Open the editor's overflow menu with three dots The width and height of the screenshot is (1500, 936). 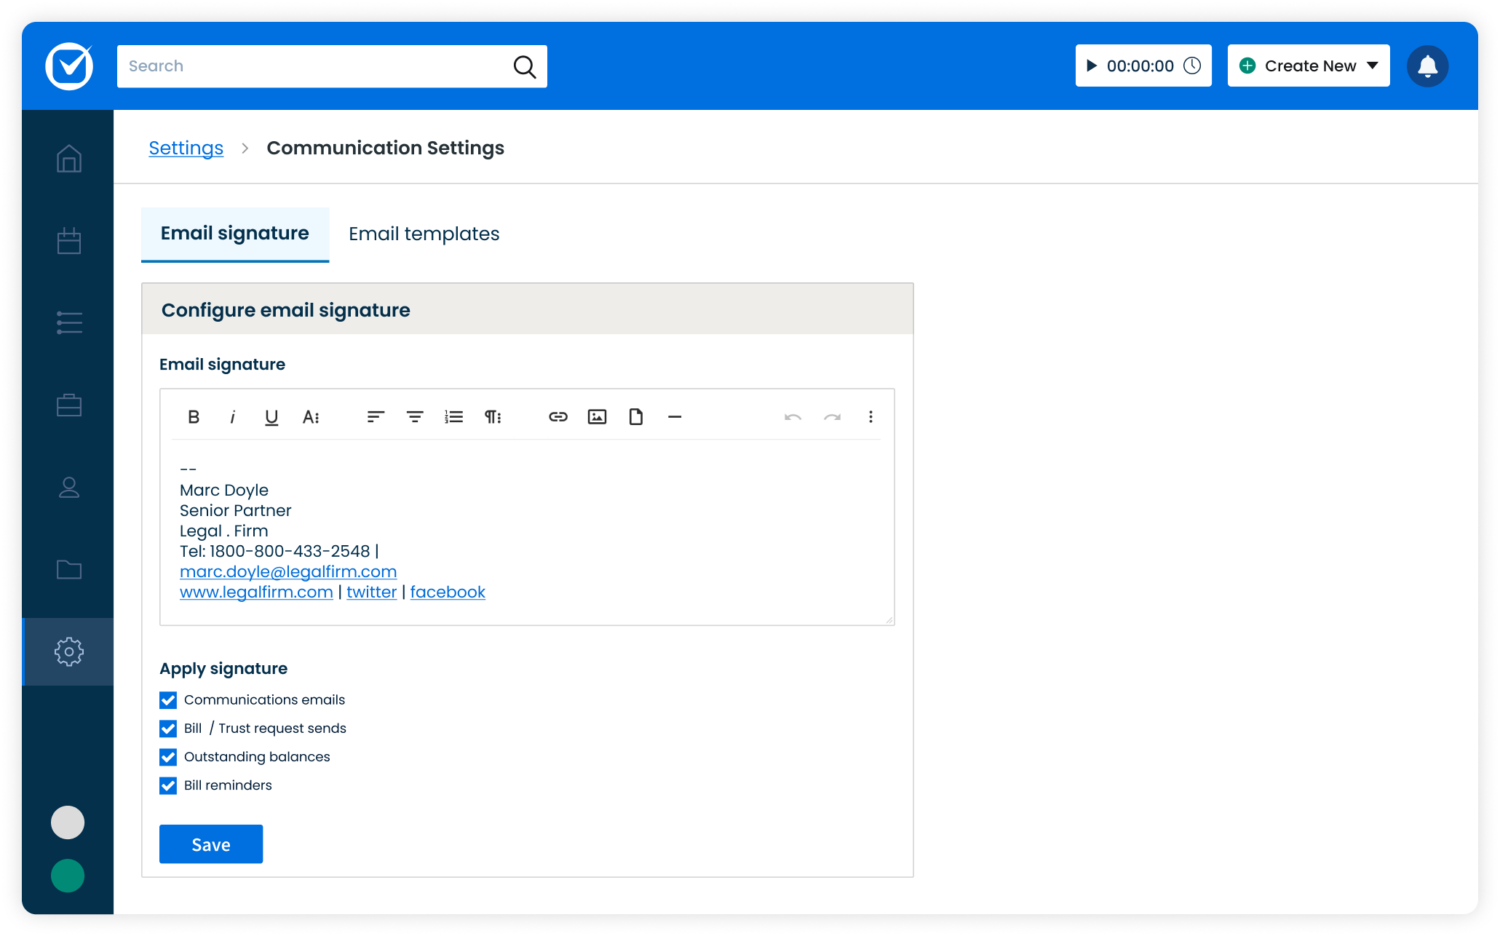(x=870, y=417)
